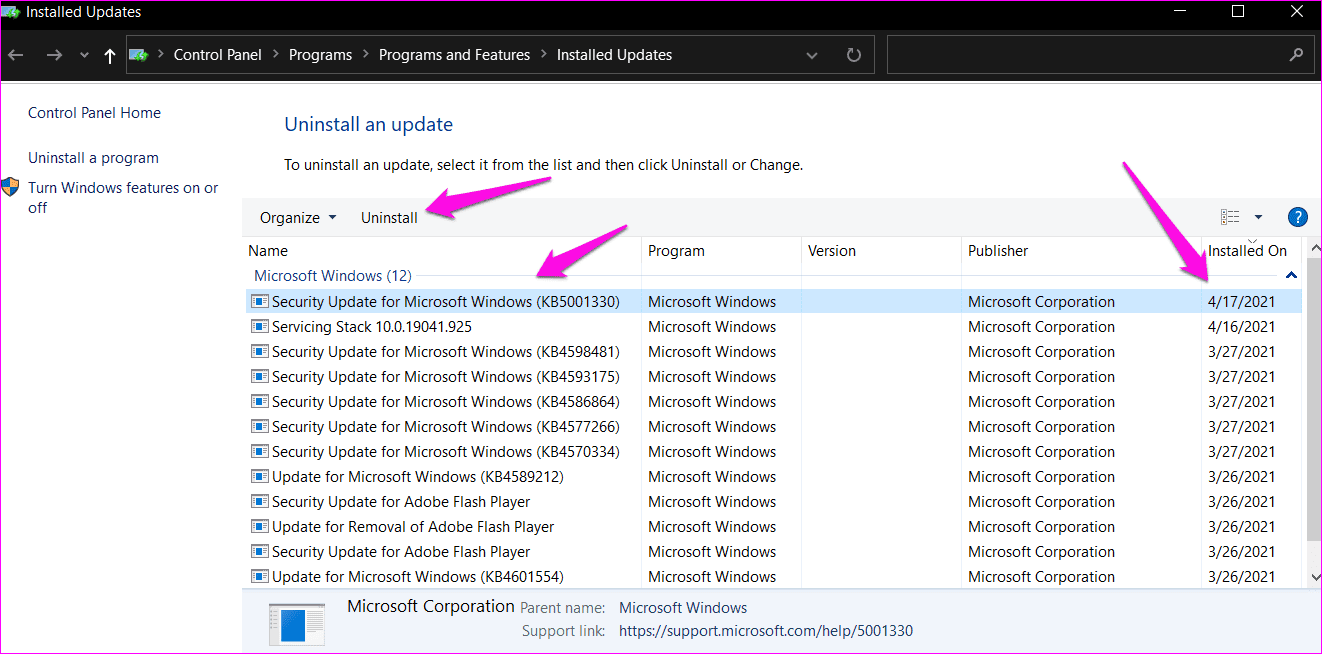
Task: Click the icon beside KB4589212 update
Action: (x=260, y=476)
